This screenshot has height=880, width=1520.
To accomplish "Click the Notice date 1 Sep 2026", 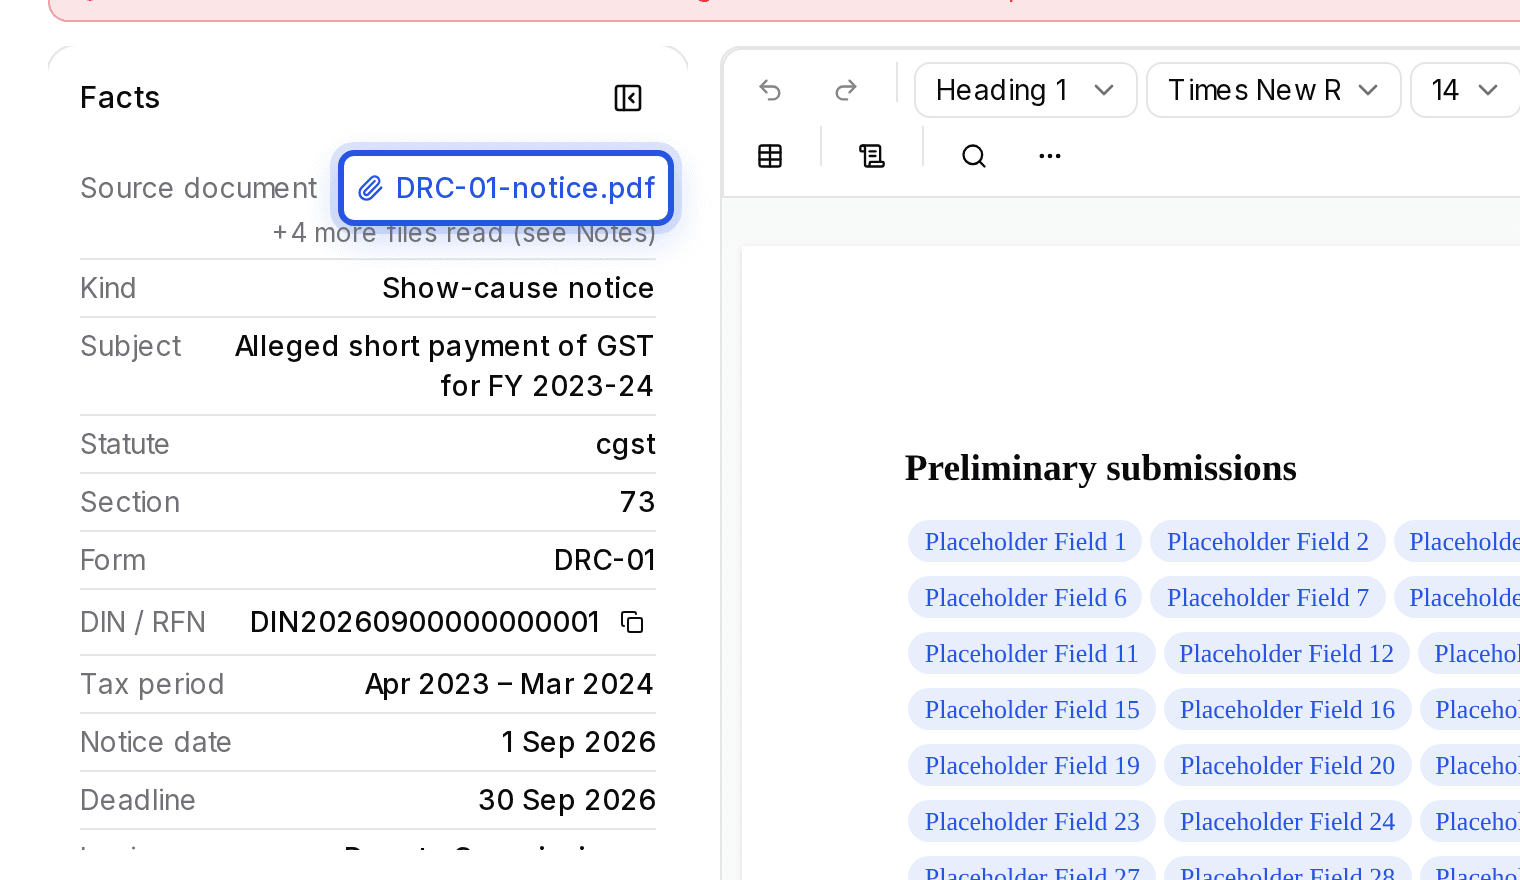I will point(578,742).
